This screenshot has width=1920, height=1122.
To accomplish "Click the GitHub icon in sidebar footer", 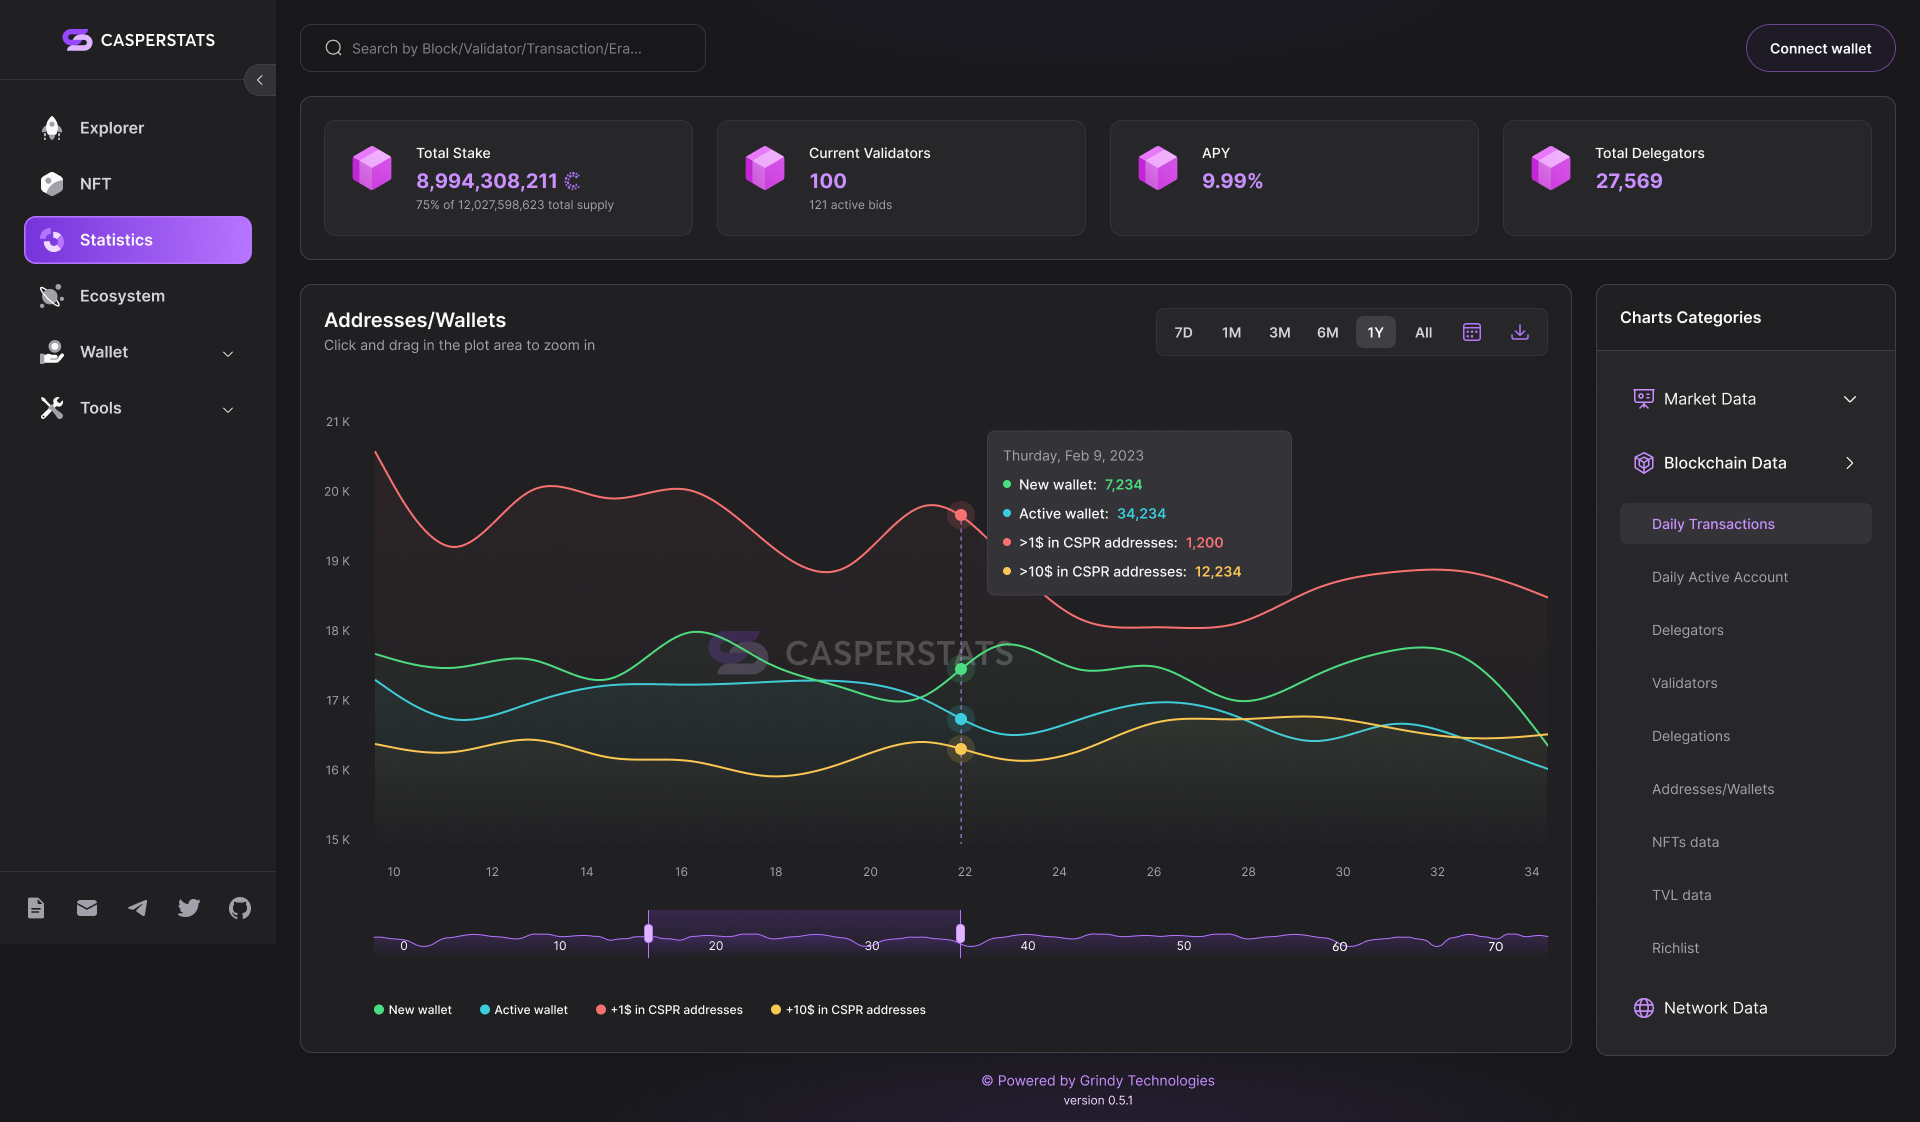I will 240,908.
